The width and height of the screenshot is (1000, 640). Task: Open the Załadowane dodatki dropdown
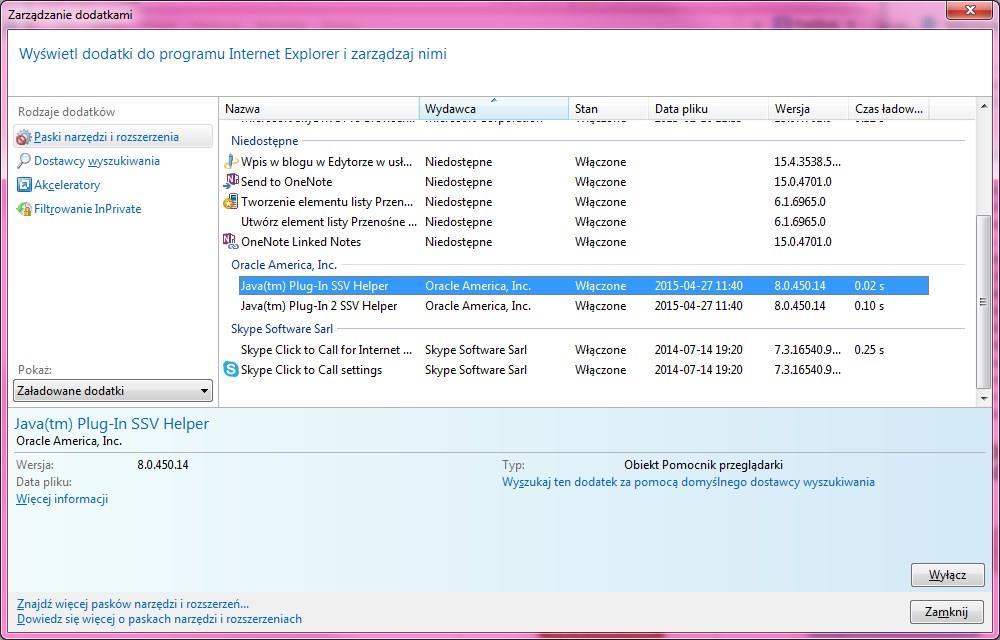coord(113,391)
